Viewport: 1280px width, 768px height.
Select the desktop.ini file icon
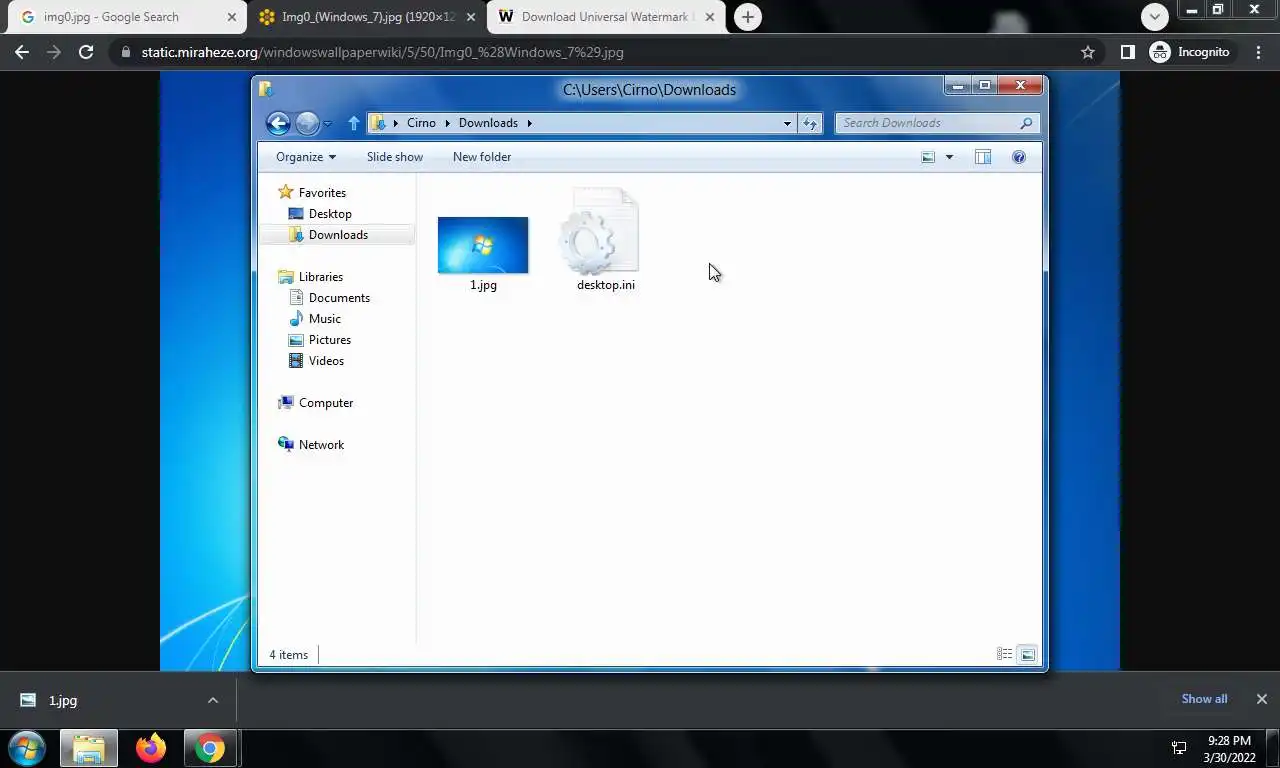click(x=600, y=231)
